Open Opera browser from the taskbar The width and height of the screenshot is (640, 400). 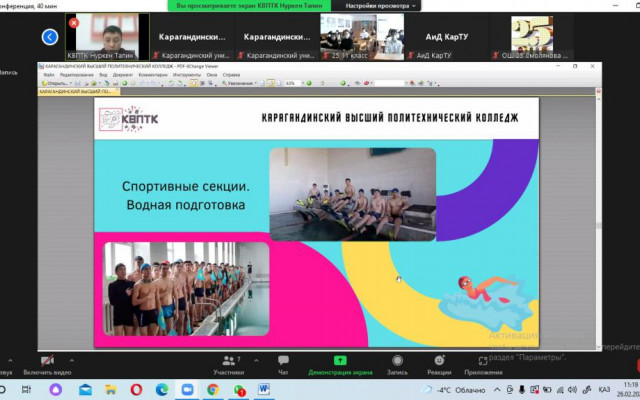(136, 389)
